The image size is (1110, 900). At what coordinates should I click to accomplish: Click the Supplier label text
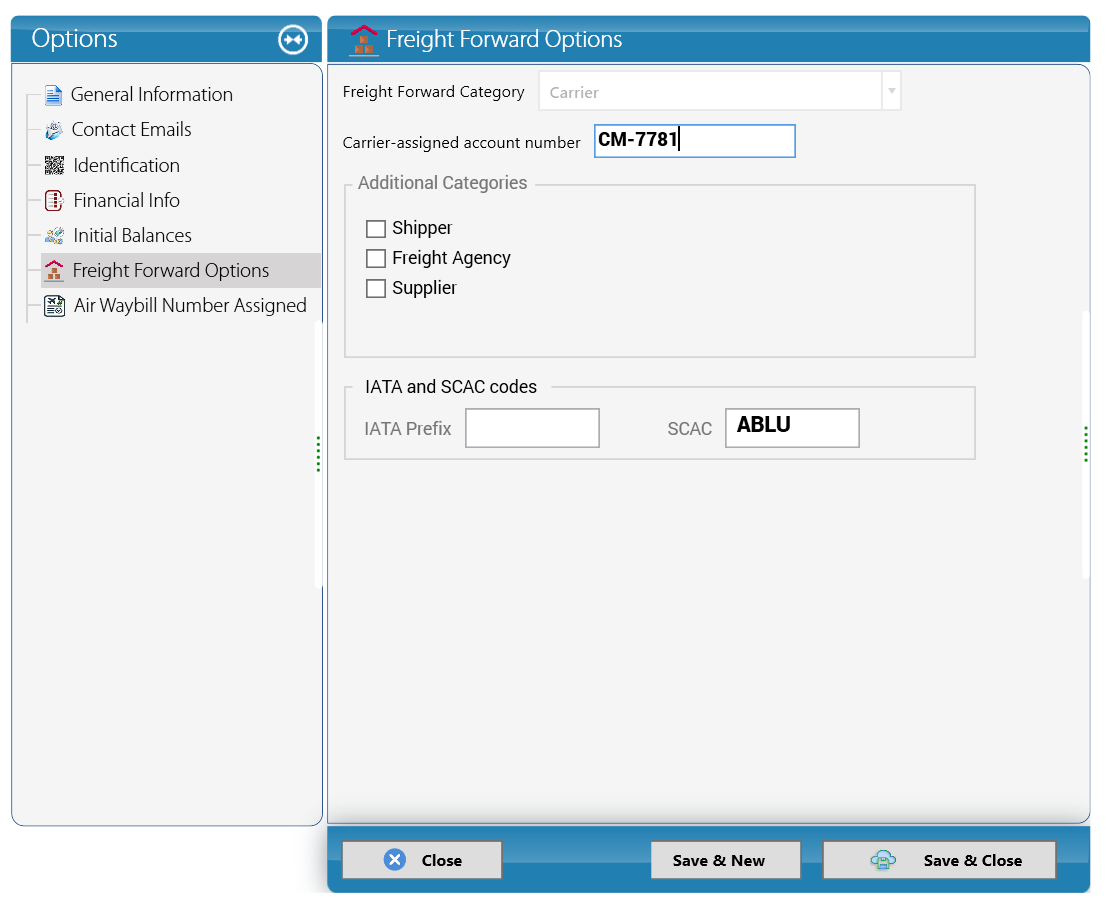424,288
